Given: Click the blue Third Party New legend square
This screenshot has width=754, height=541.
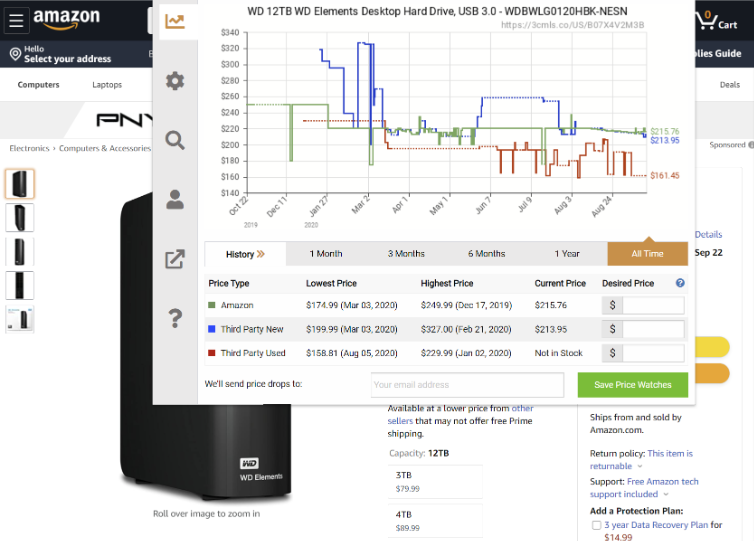Looking at the screenshot, I should pyautogui.click(x=212, y=329).
